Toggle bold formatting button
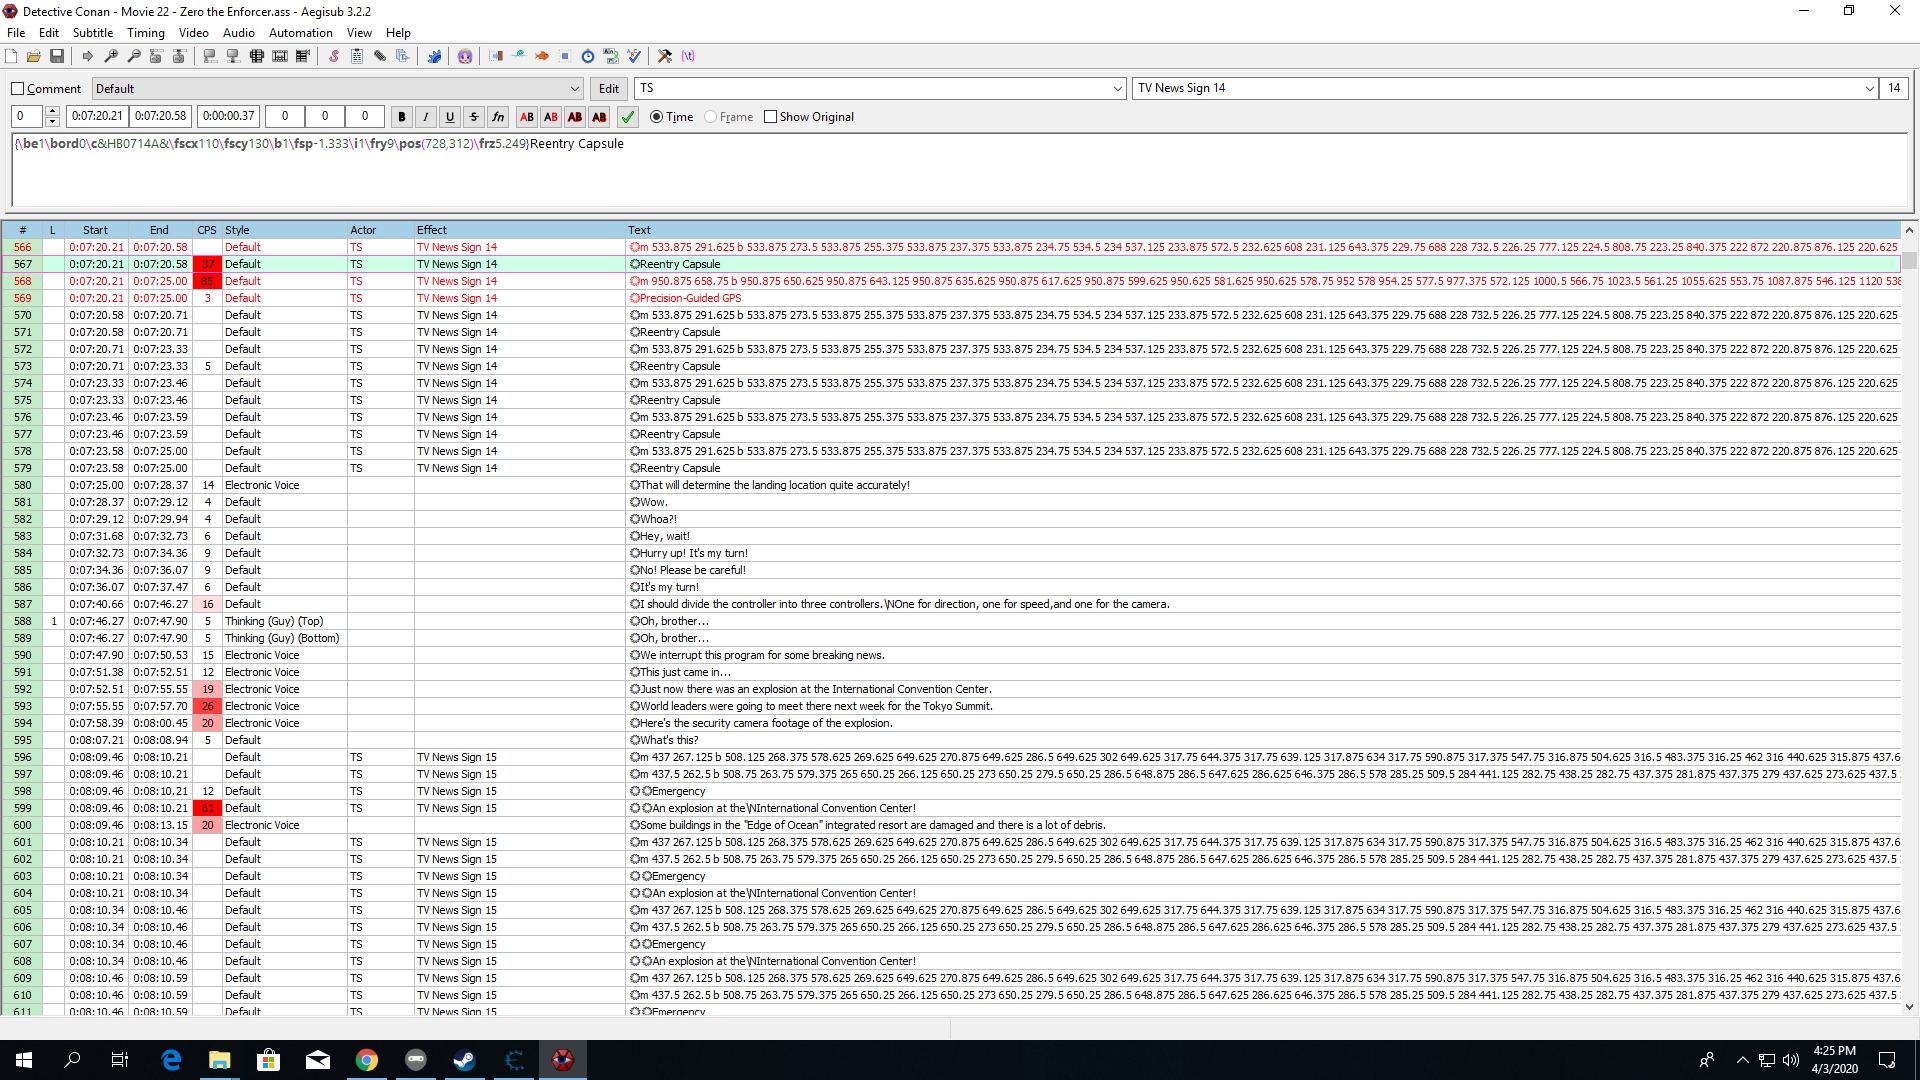Screen dimensions: 1920x1080 coord(402,117)
